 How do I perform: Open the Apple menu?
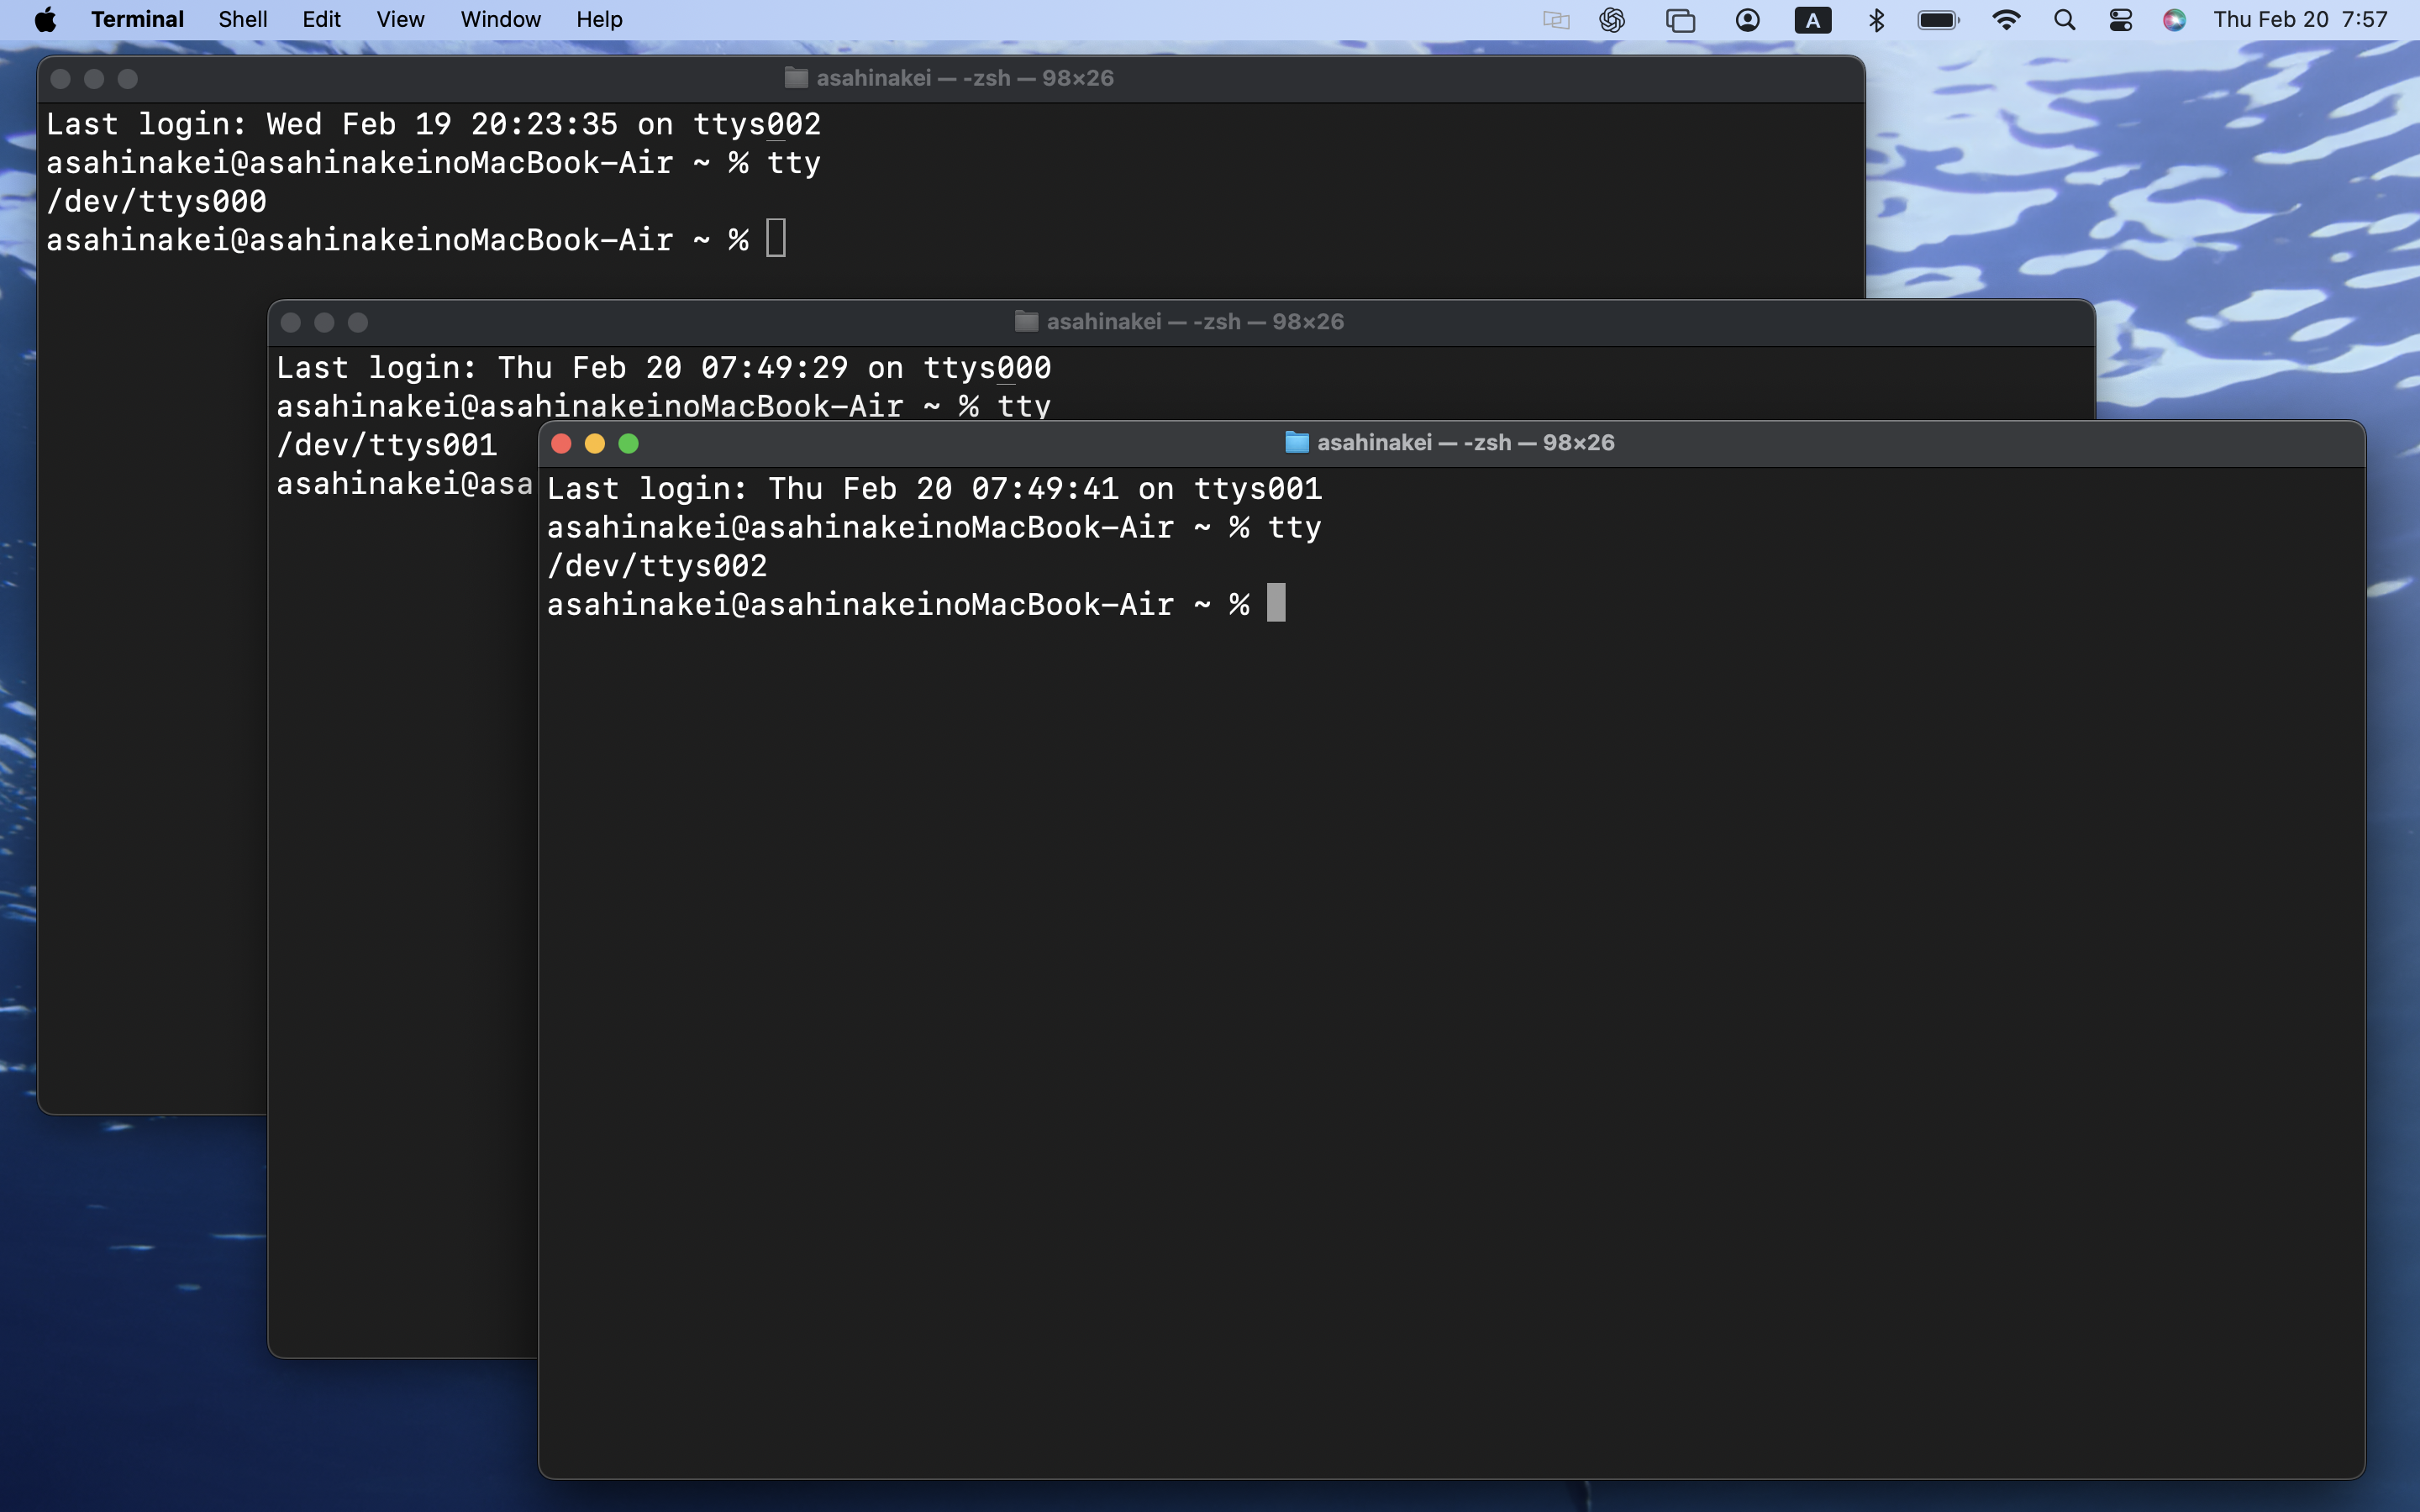tap(45, 20)
